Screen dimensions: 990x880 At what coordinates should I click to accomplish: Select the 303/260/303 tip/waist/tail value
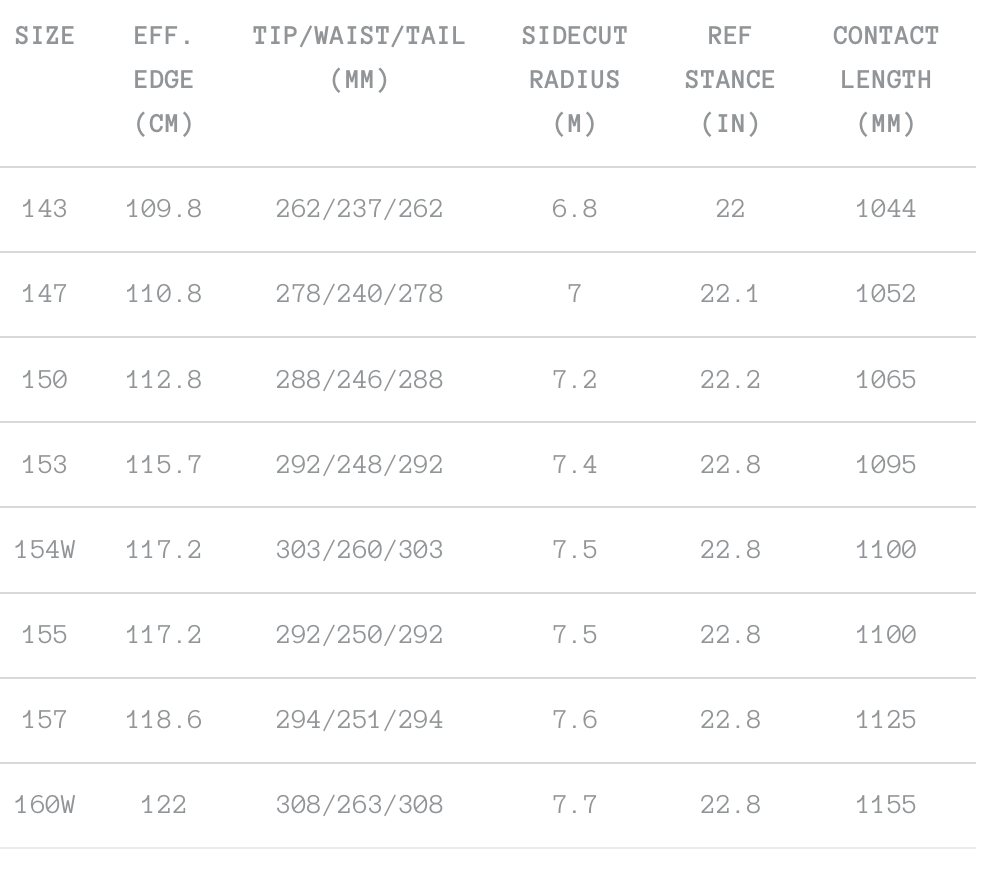(x=359, y=550)
